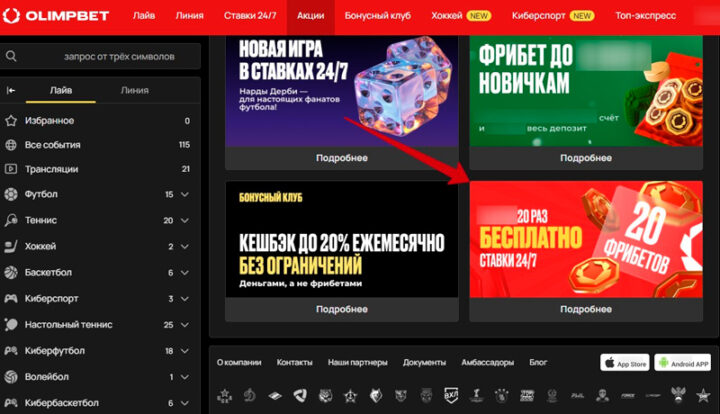The width and height of the screenshot is (720, 414).
Task: Click the Теннис racket icon
Action: pos(11,220)
